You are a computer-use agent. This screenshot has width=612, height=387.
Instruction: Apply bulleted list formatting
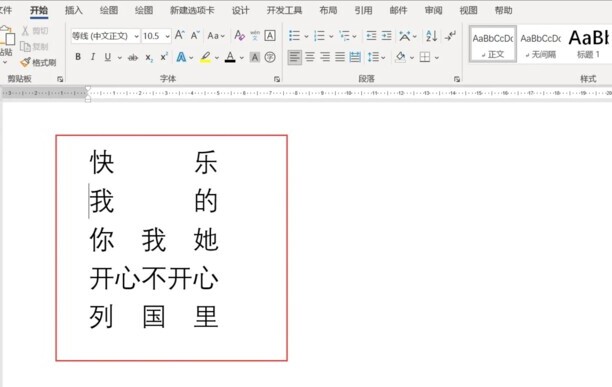[x=294, y=36]
